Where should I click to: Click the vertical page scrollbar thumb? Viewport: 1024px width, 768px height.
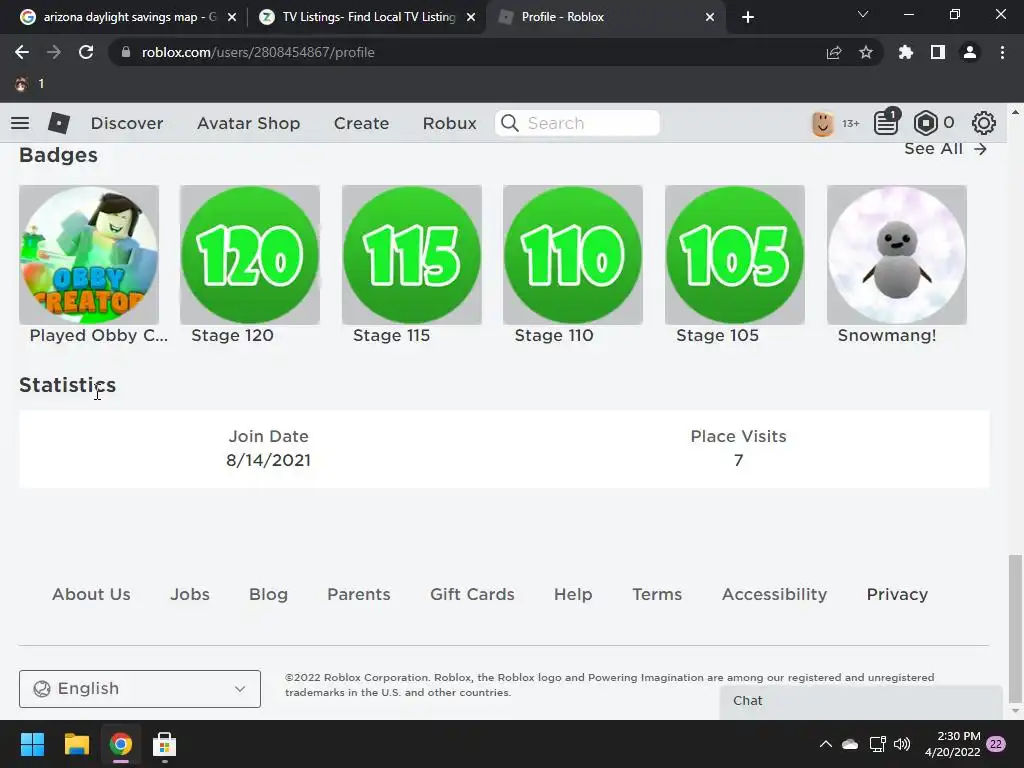[x=1015, y=627]
